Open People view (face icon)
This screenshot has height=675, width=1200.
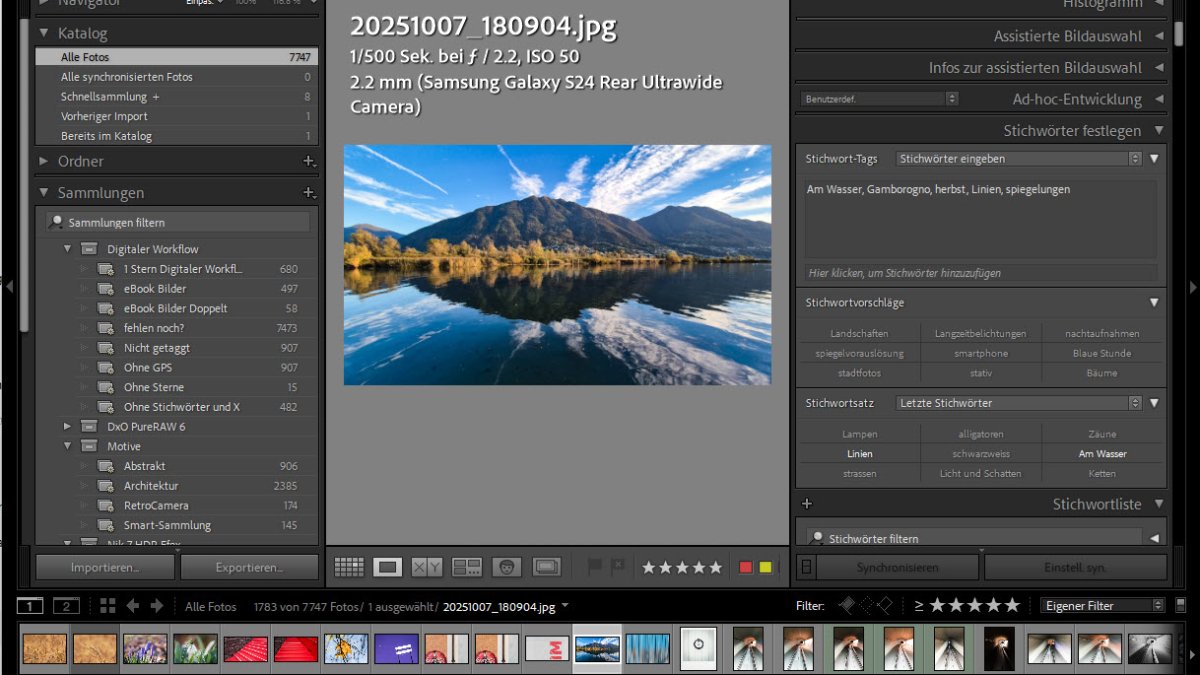(x=507, y=567)
